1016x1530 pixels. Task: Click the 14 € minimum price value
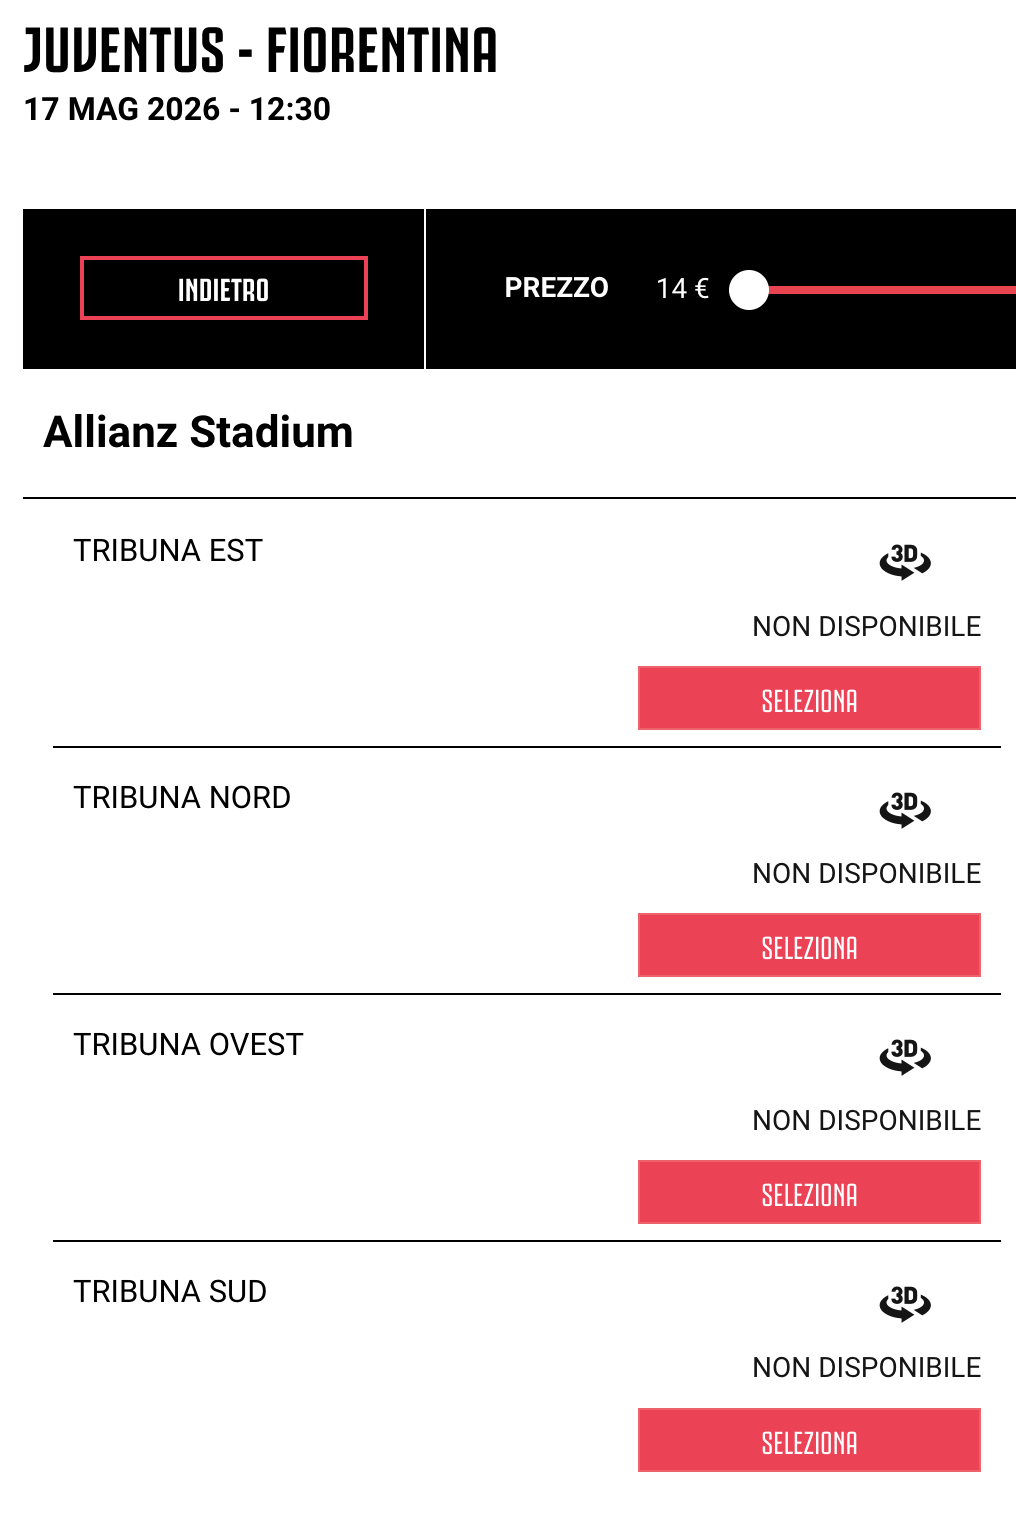[682, 289]
